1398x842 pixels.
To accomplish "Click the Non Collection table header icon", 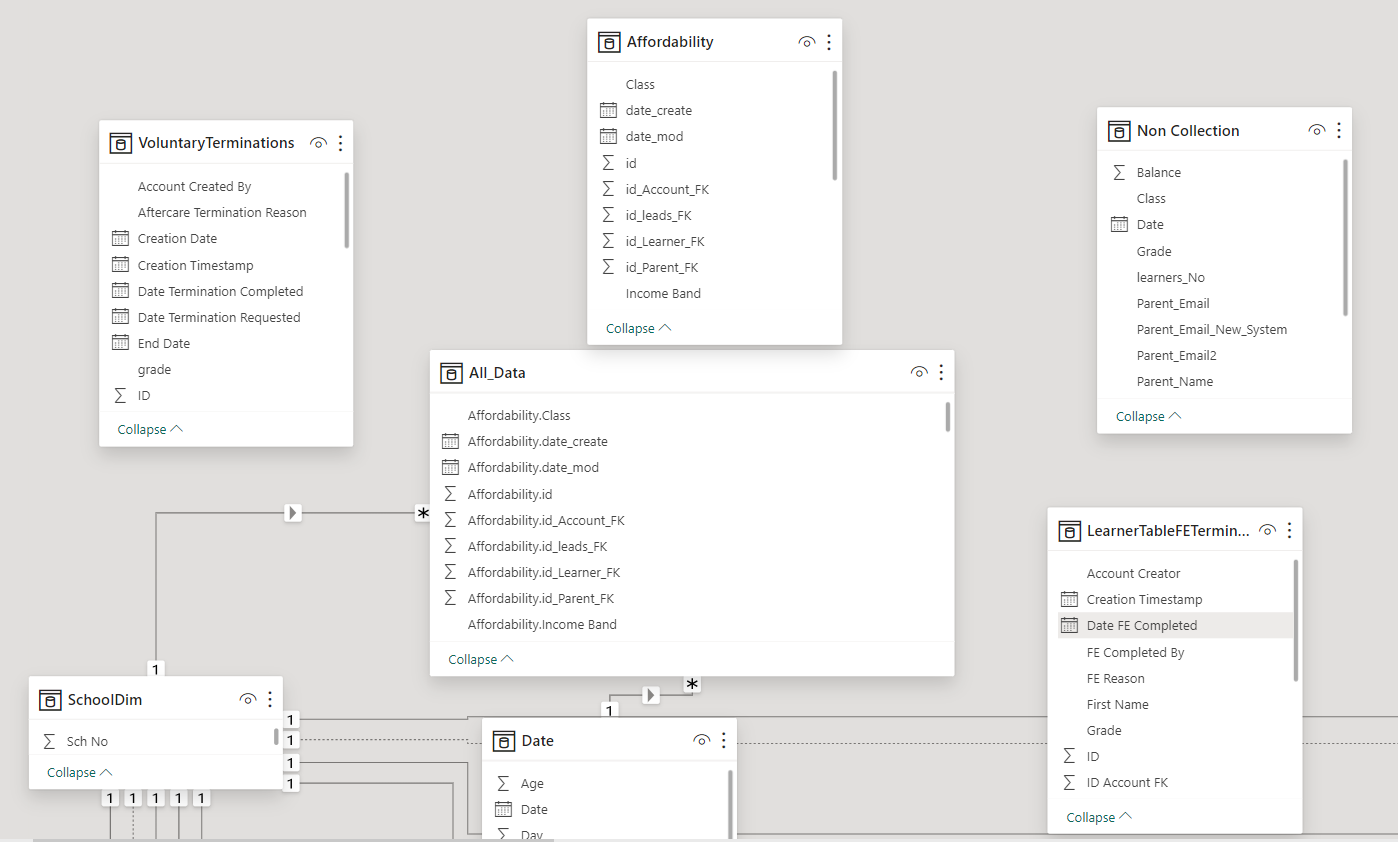I will coord(1119,131).
